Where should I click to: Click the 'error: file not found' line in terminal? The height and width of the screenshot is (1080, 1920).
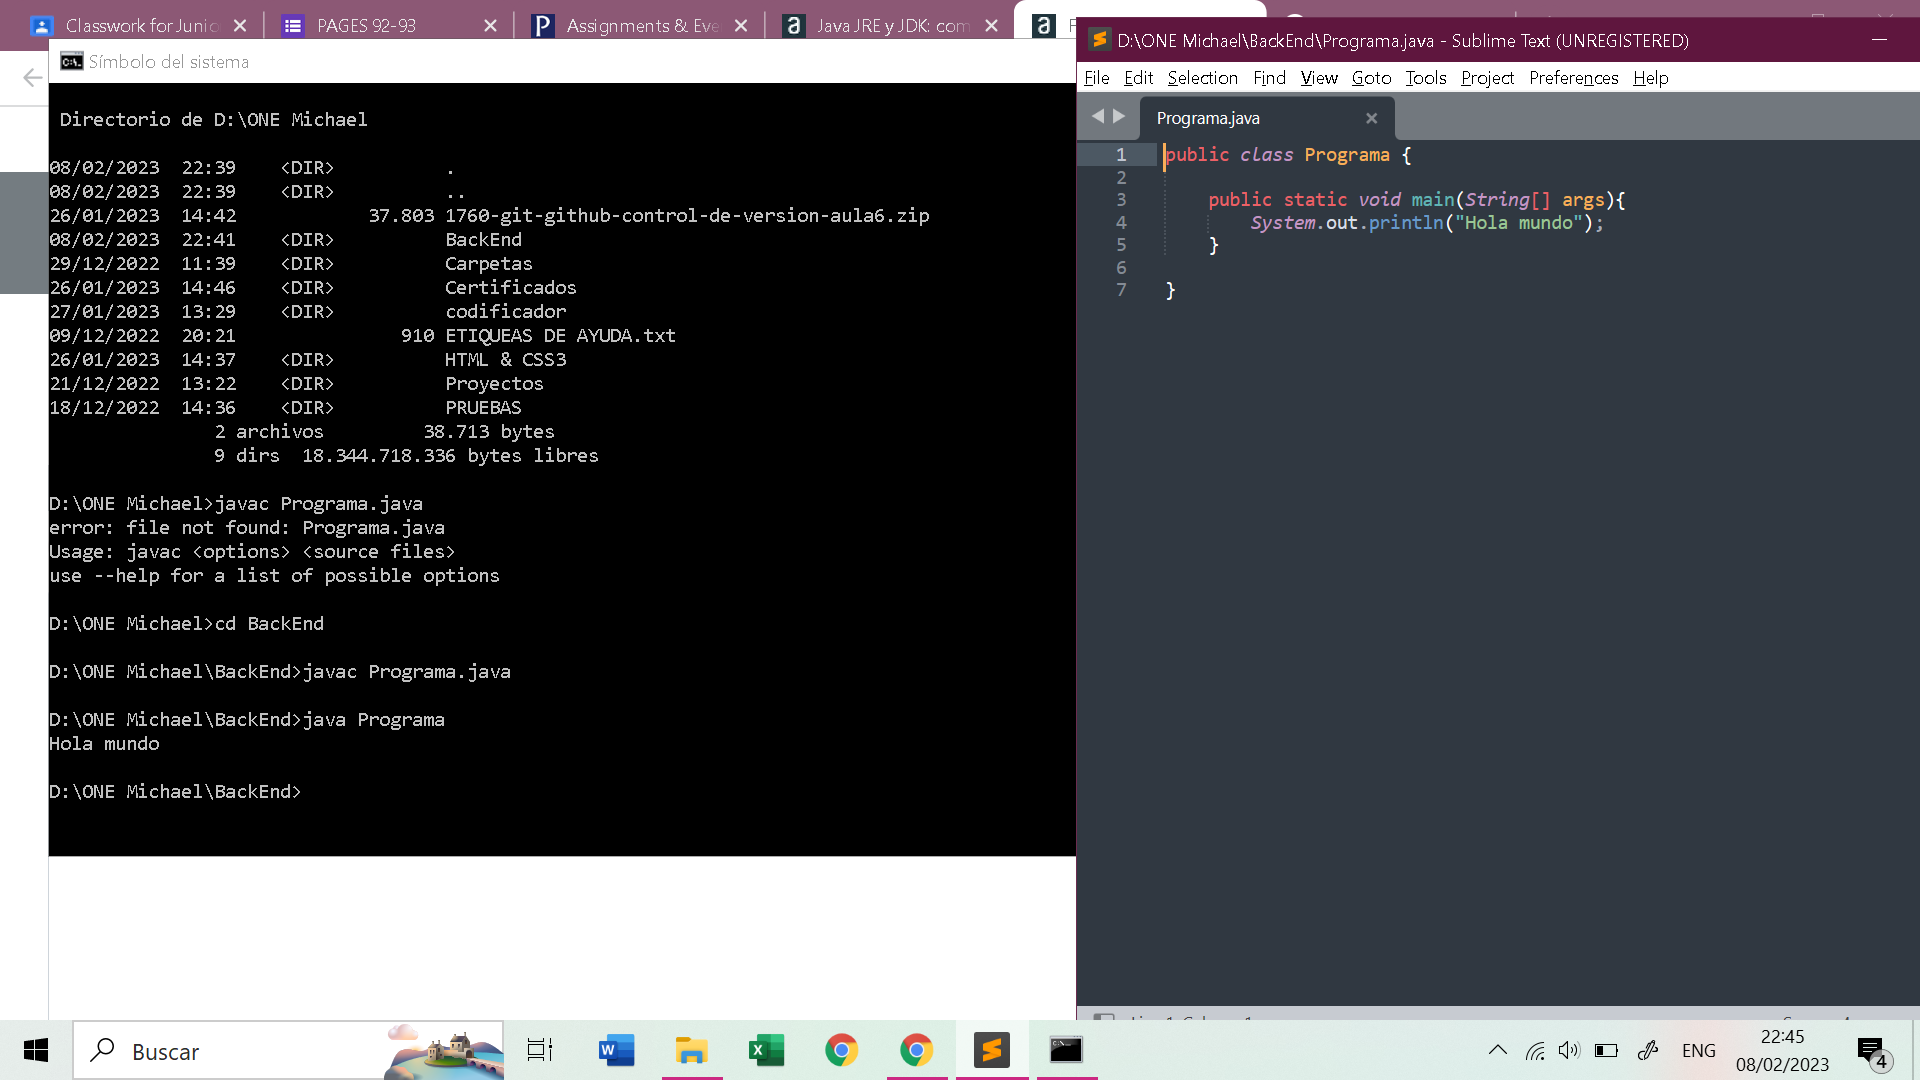click(247, 528)
